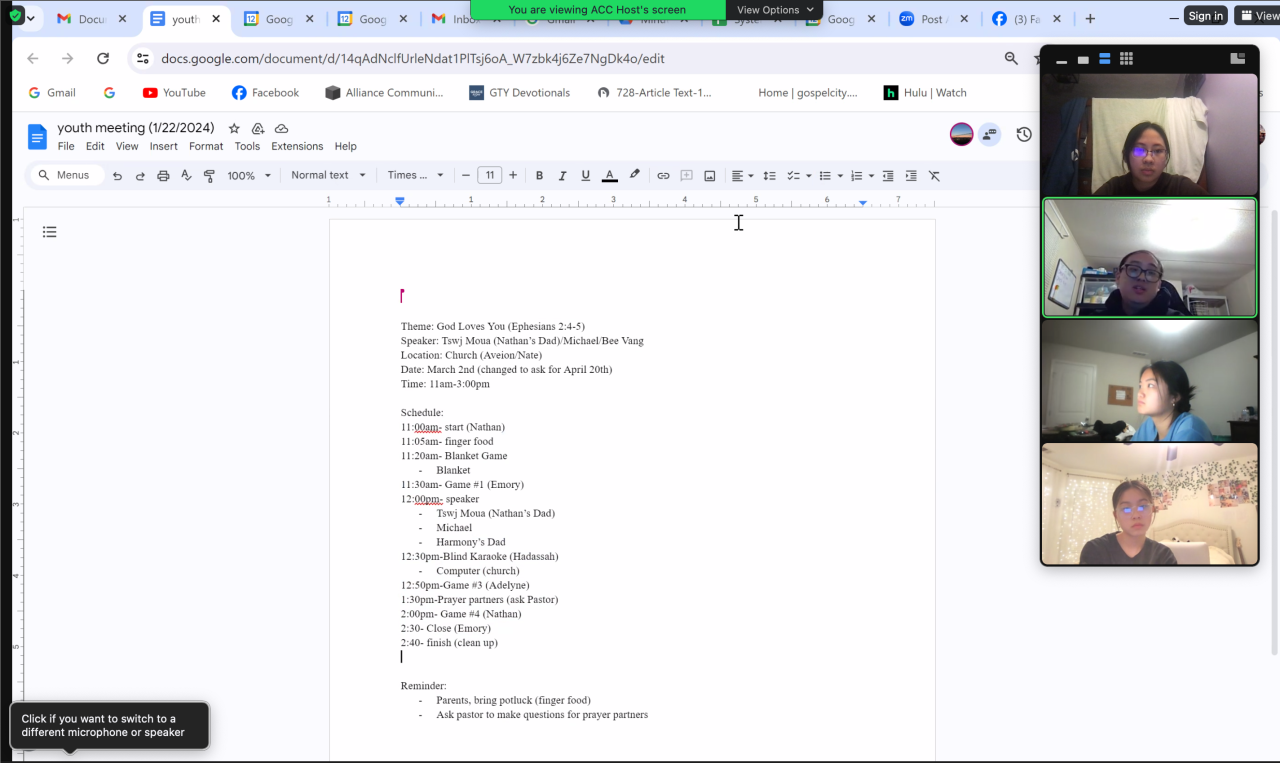Minimize the Zoom video panel

1062,61
